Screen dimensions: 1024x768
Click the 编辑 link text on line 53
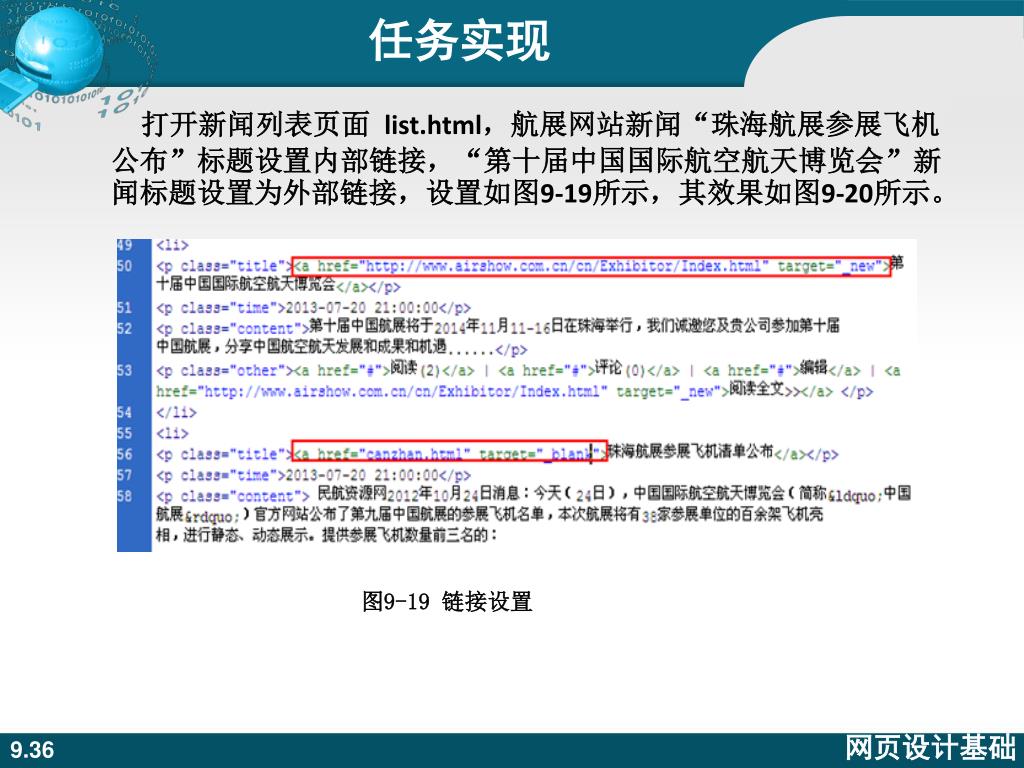pyautogui.click(x=814, y=368)
